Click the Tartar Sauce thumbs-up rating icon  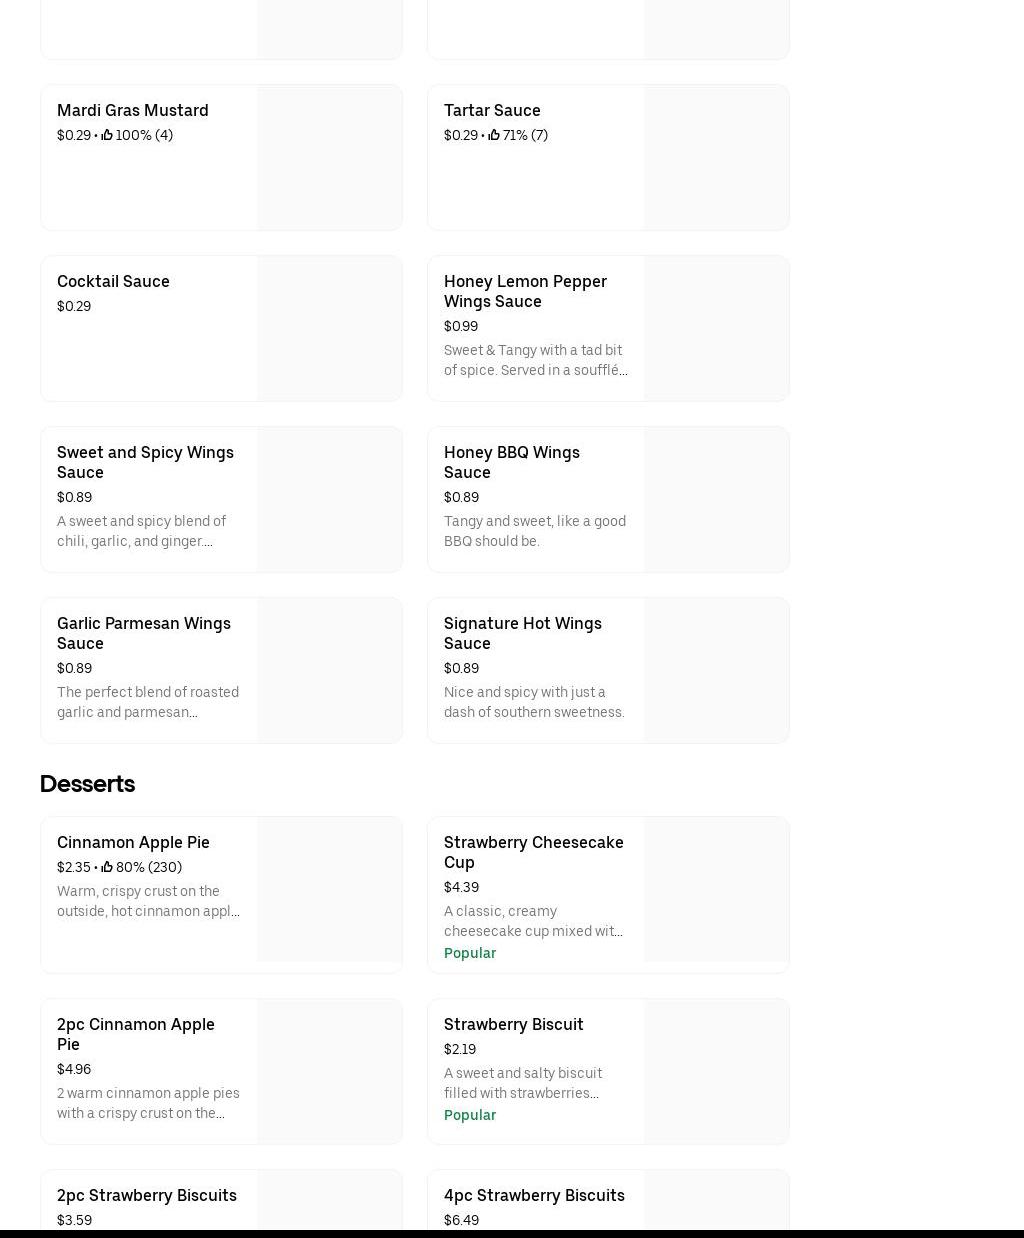(x=494, y=135)
